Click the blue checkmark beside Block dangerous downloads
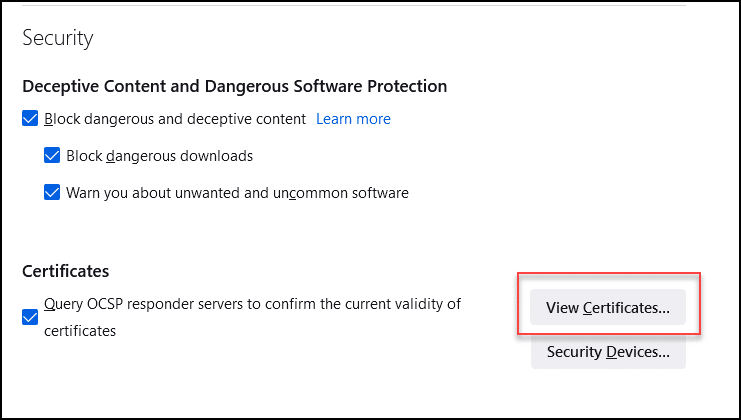741x420 pixels. tap(53, 156)
